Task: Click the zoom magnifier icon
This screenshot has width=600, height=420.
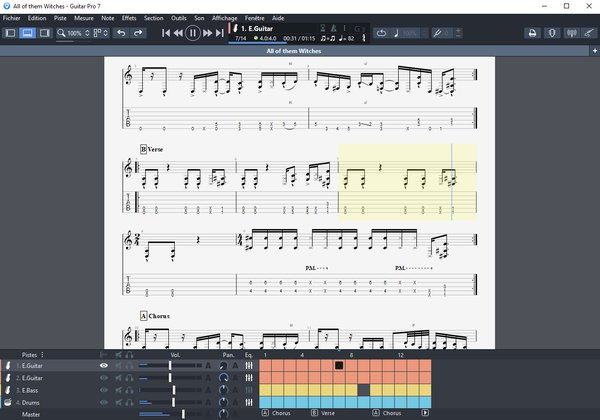Action: point(61,33)
